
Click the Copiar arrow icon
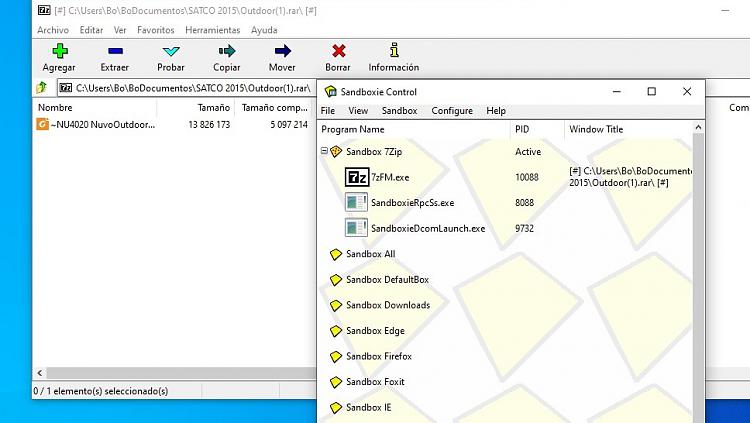click(227, 51)
